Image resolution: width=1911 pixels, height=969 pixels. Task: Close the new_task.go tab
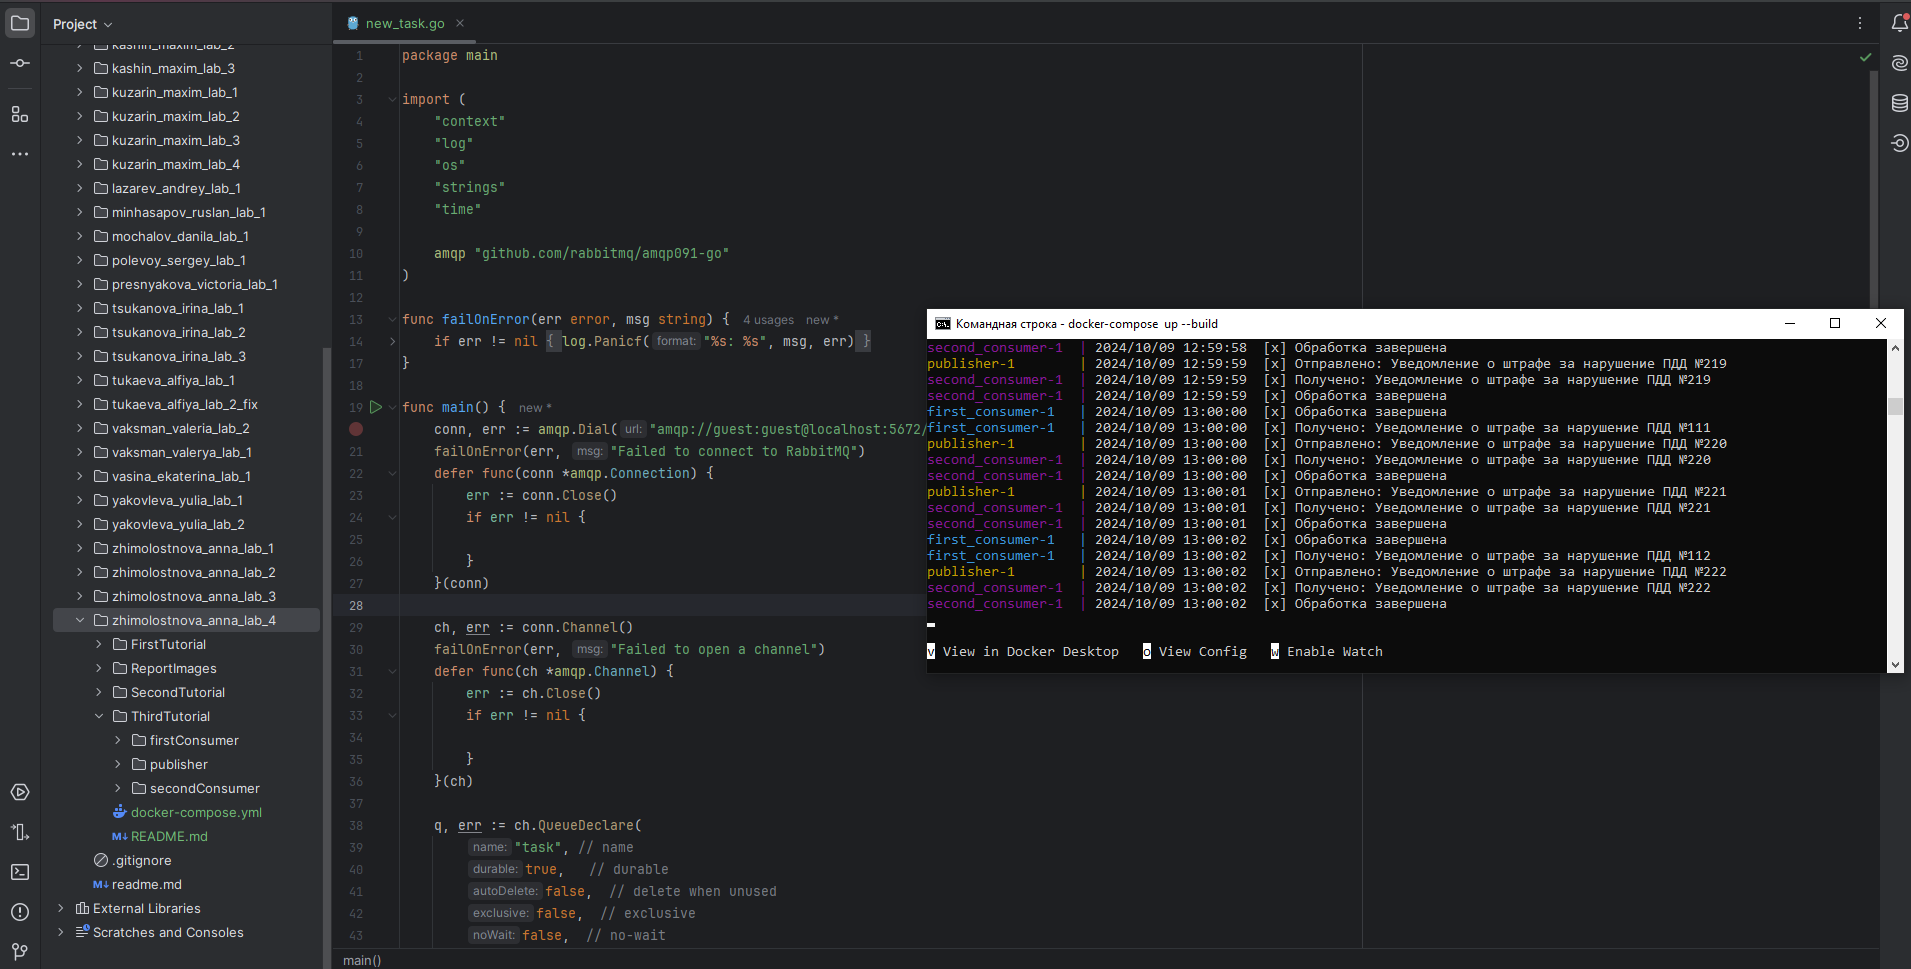tap(460, 23)
